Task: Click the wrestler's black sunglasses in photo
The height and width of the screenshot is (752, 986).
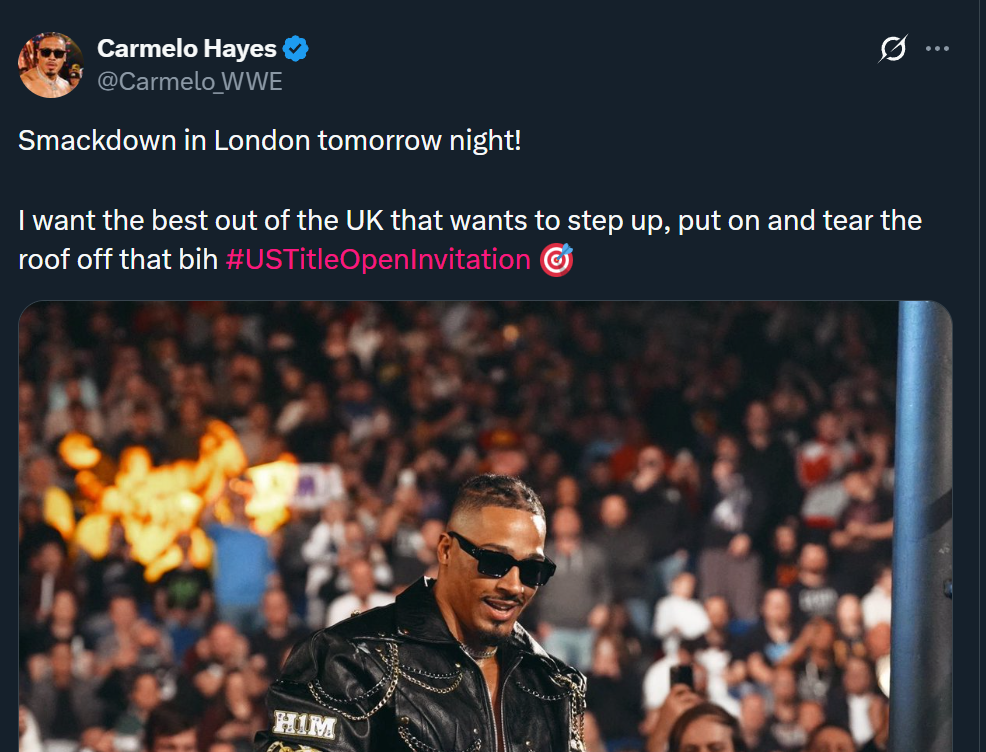Action: [502, 558]
